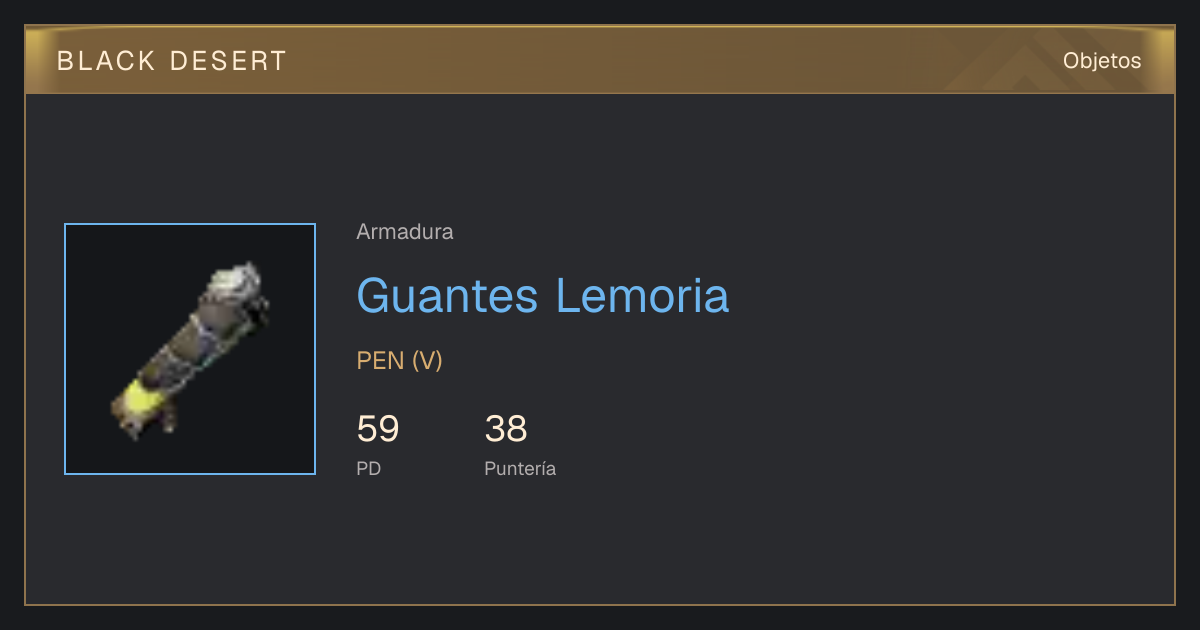Click the BLACK DESERT header title
1200x630 pixels.
tap(172, 61)
